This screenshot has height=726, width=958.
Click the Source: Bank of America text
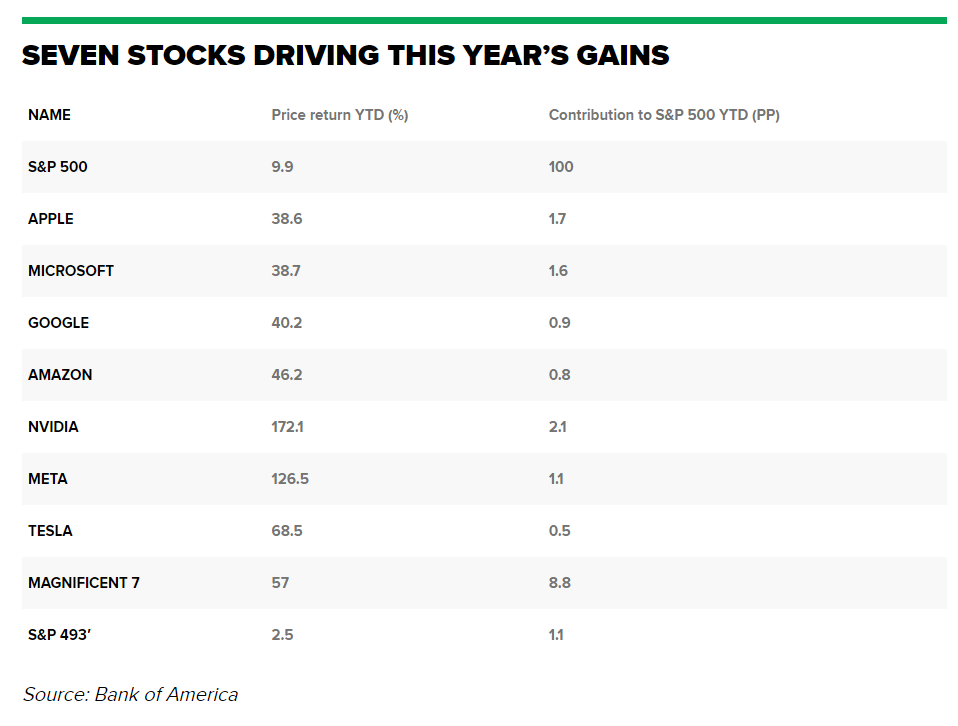[x=130, y=695]
